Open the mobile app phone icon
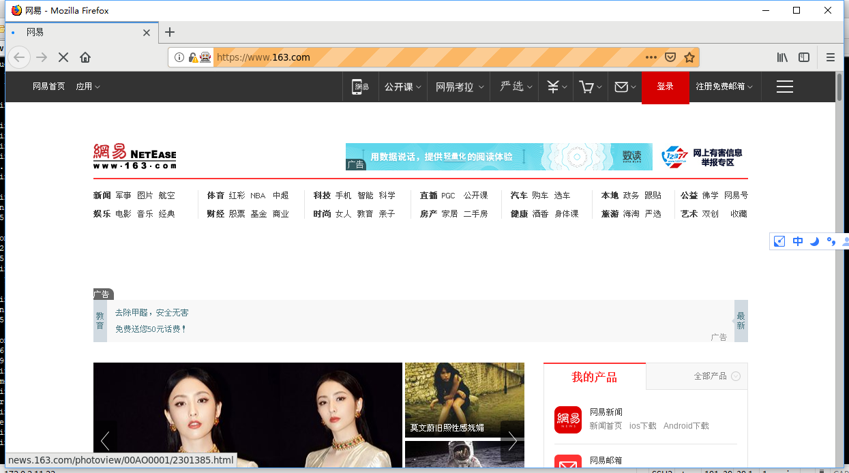This screenshot has height=473, width=849. coord(360,87)
